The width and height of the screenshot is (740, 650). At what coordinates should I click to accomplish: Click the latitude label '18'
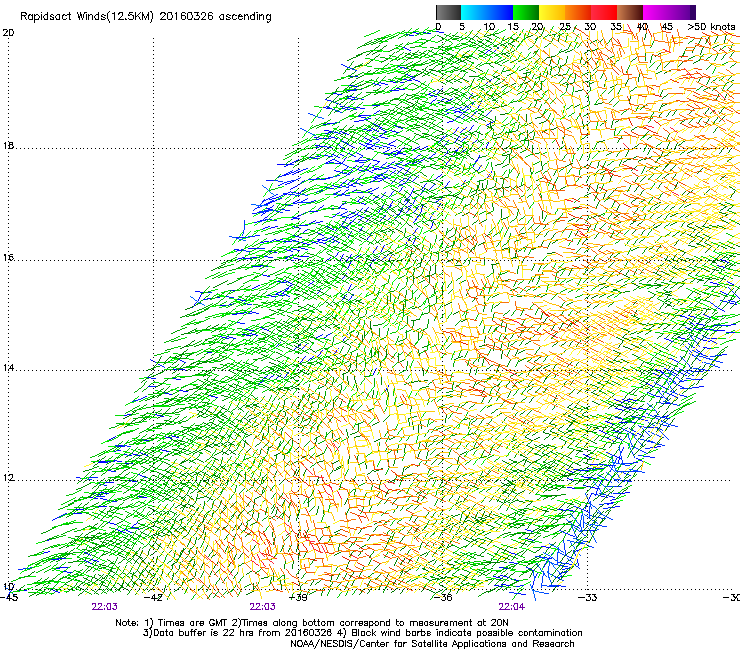8,145
